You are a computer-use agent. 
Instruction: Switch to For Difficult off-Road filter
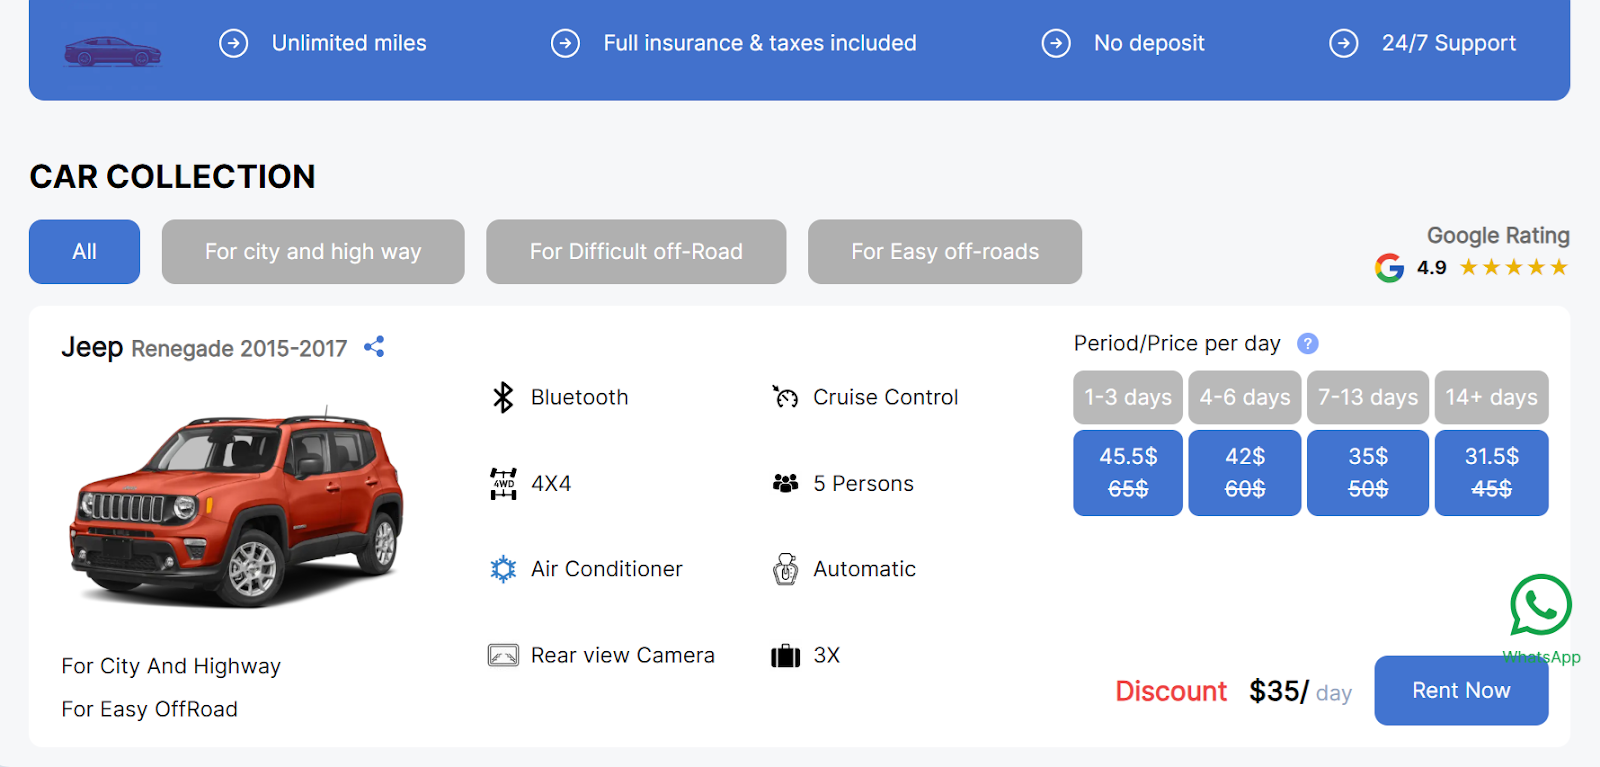636,252
